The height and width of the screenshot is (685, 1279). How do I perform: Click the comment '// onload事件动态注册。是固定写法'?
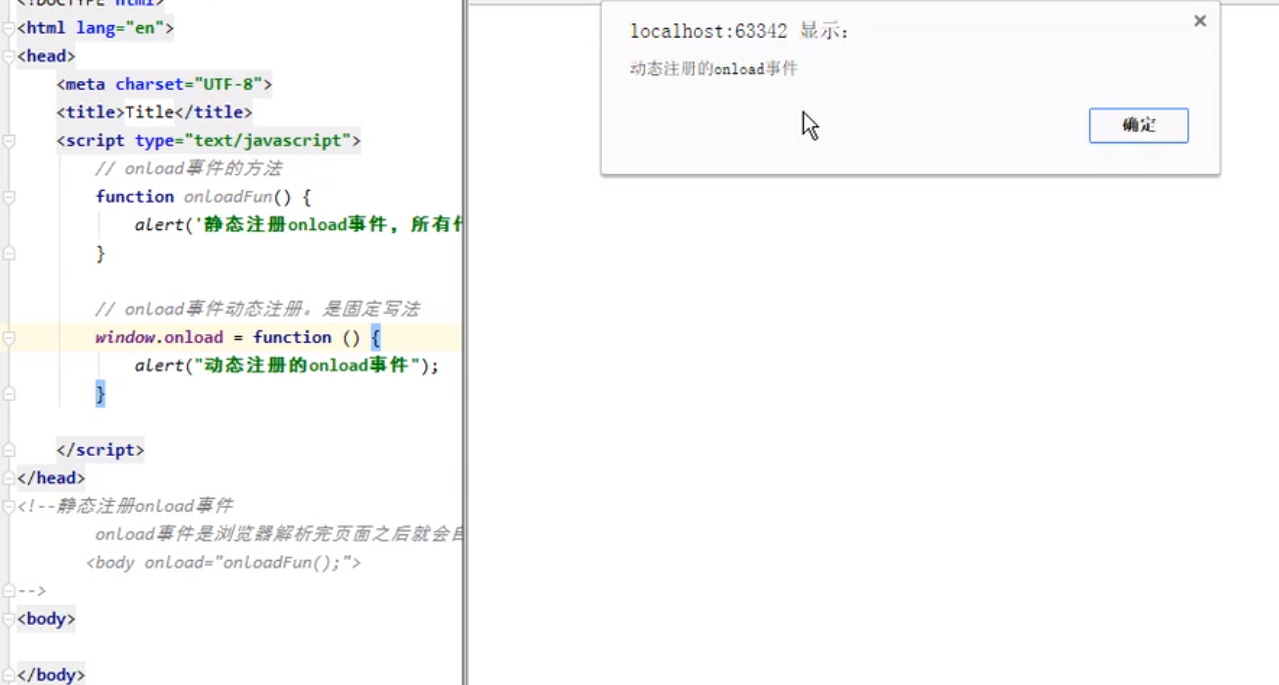[x=257, y=309]
